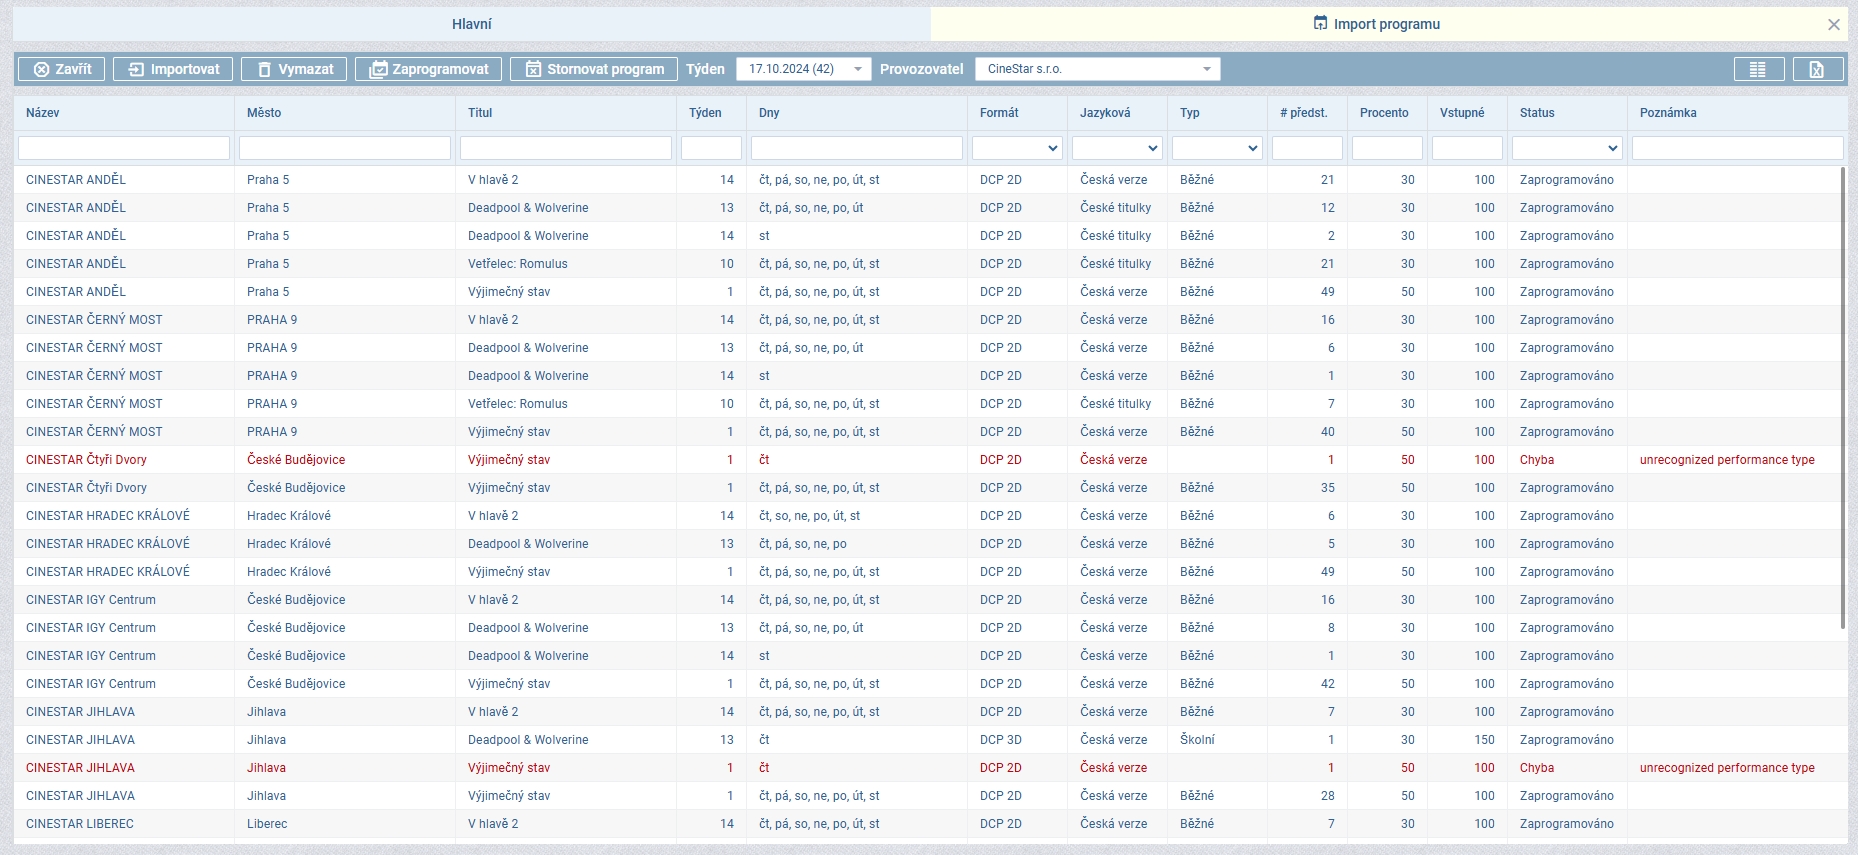This screenshot has height=855, width=1858.
Task: Close the Import programu tab
Action: click(x=1833, y=25)
